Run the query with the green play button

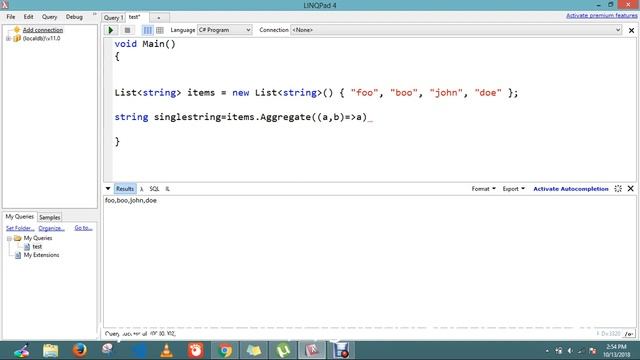[111, 30]
